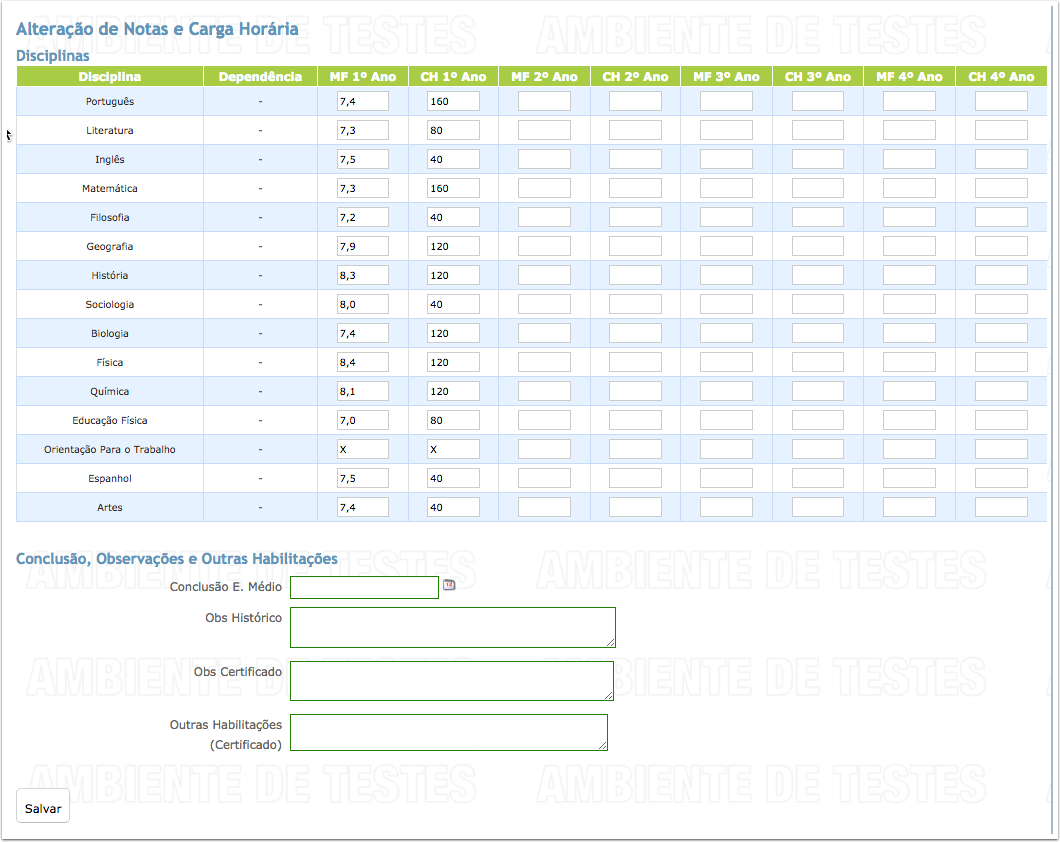Click the MF 1º Ano field for Geografia
The width and height of the screenshot is (1060, 842).
click(x=363, y=247)
